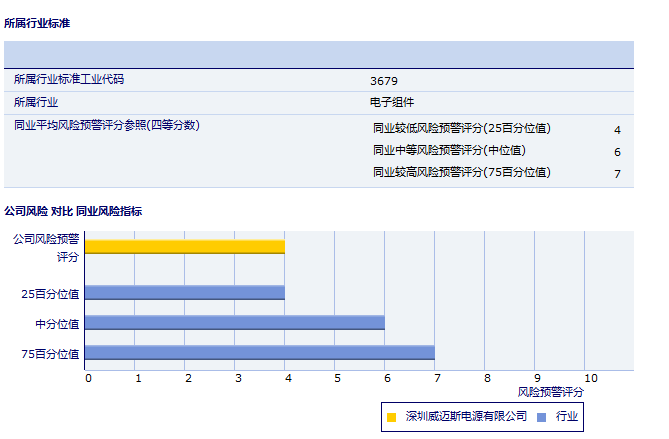Click the x-axis tick label 0
Screen dimensions: 669x439
tap(88, 378)
